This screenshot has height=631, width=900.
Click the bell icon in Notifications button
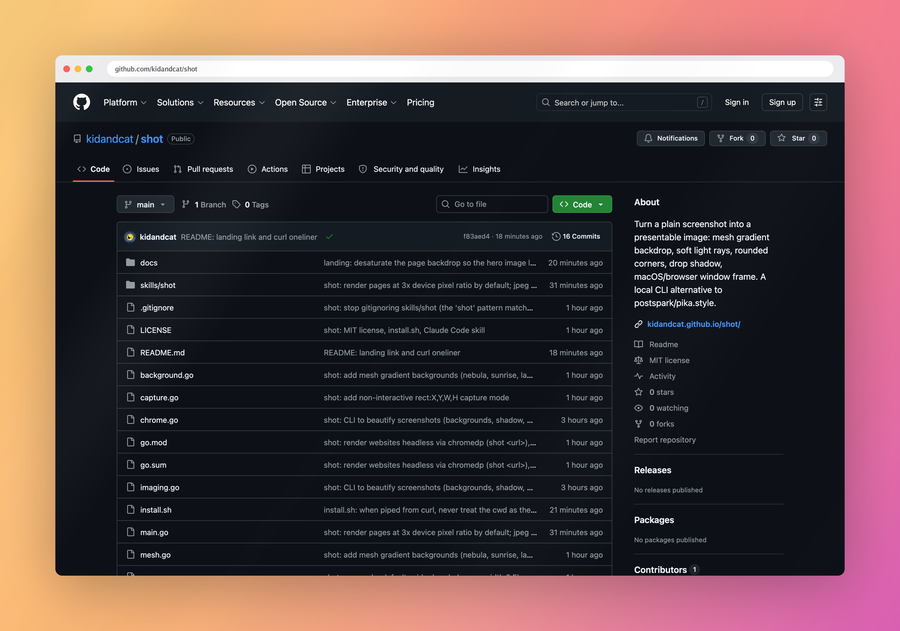(648, 138)
